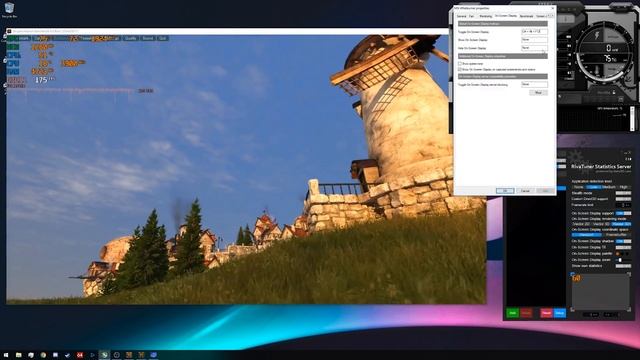Click the tab strip scroll arrows in properties
Image resolution: width=640 pixels, height=360 pixels.
(x=550, y=16)
